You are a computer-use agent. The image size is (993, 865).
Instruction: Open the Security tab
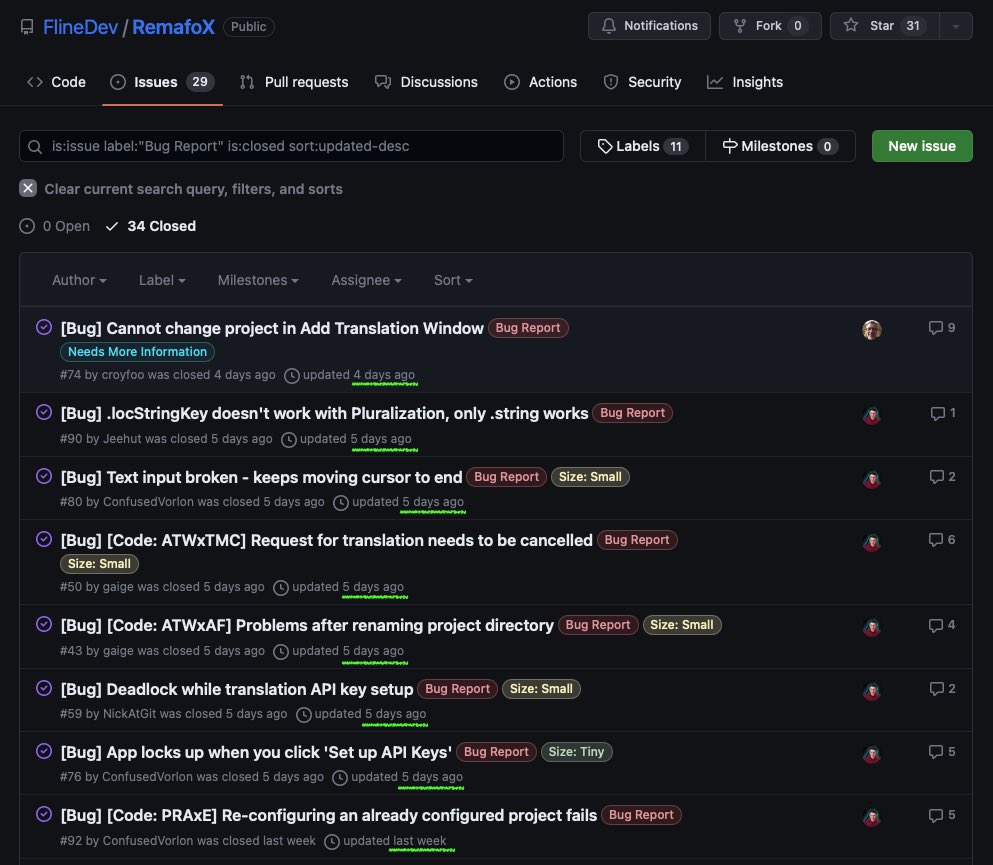[x=642, y=82]
